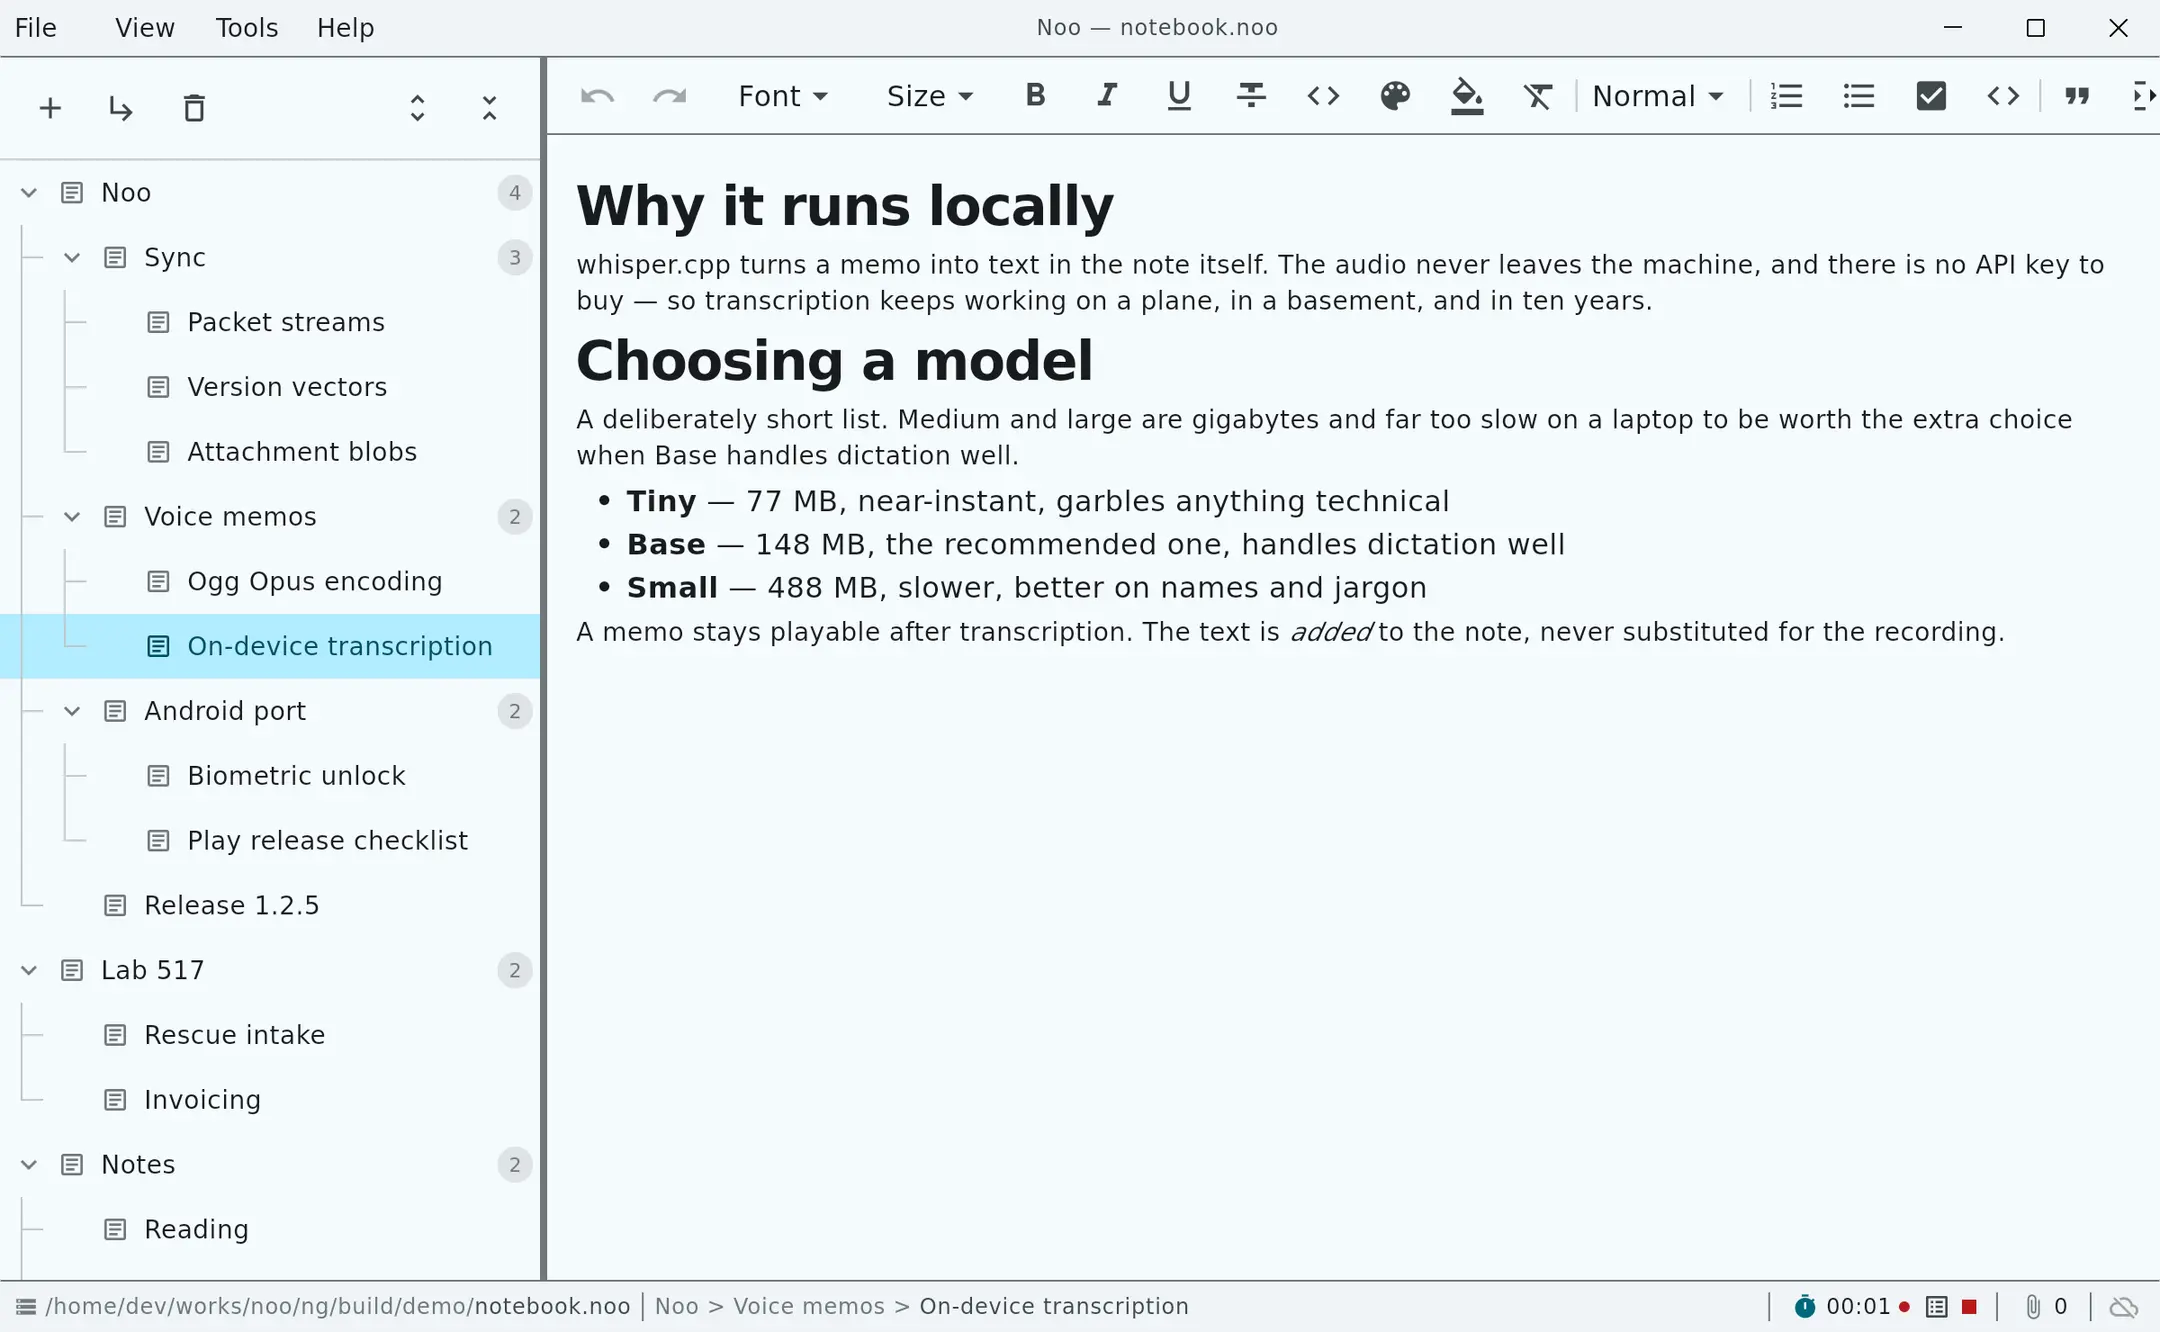Open the text color palette

pos(1395,96)
